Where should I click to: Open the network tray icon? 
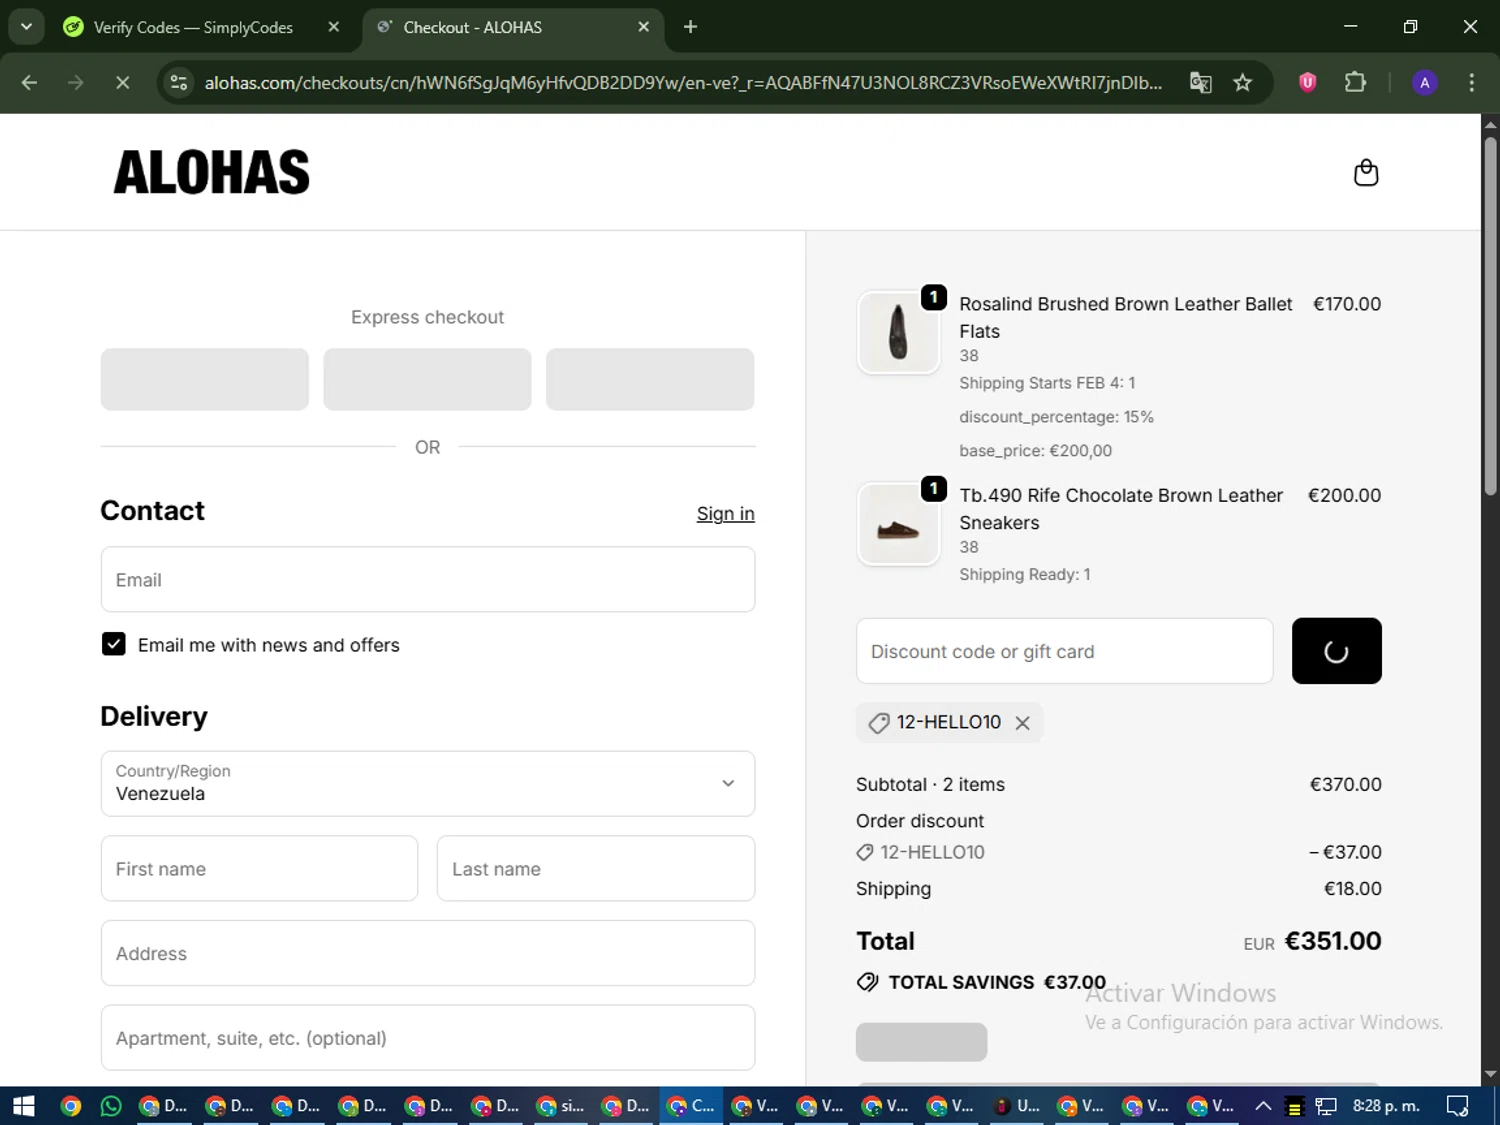(1326, 1106)
